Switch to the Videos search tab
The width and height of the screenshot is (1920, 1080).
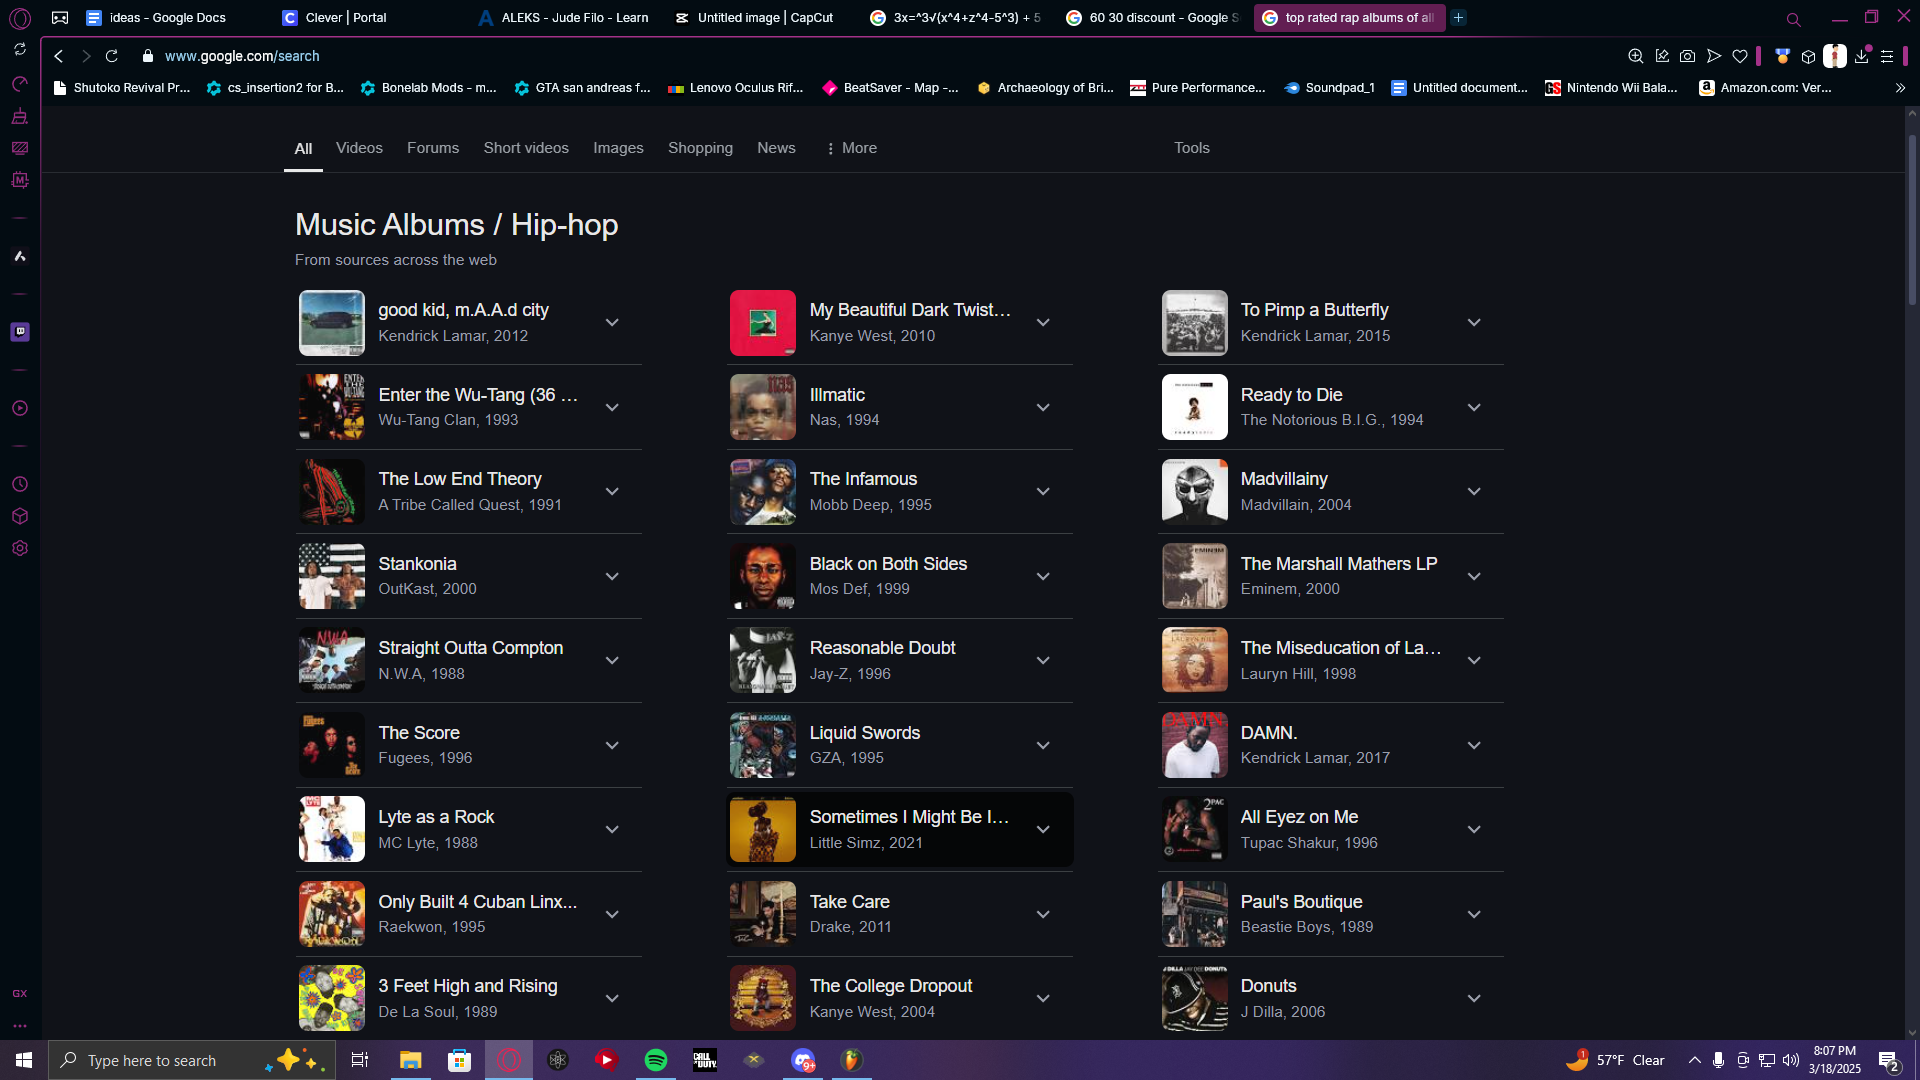tap(359, 148)
